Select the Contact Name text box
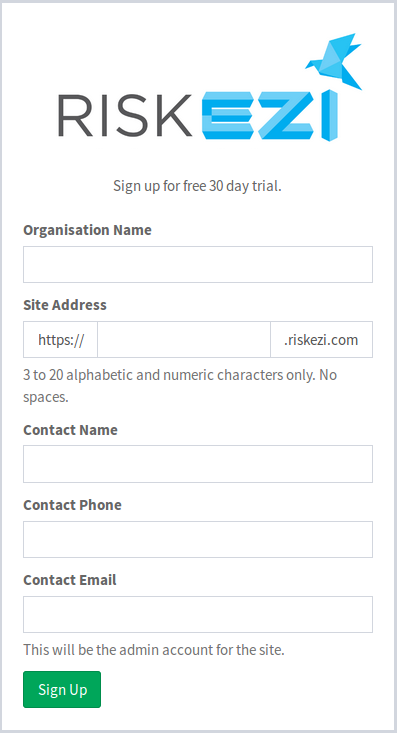397x733 pixels. tap(198, 464)
